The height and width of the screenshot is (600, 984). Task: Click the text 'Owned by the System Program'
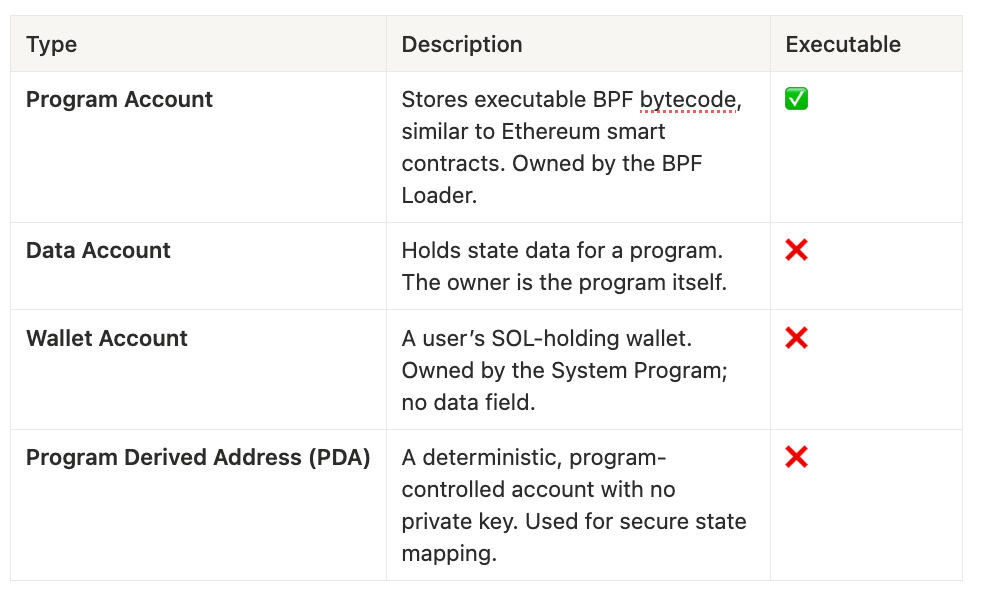point(563,370)
